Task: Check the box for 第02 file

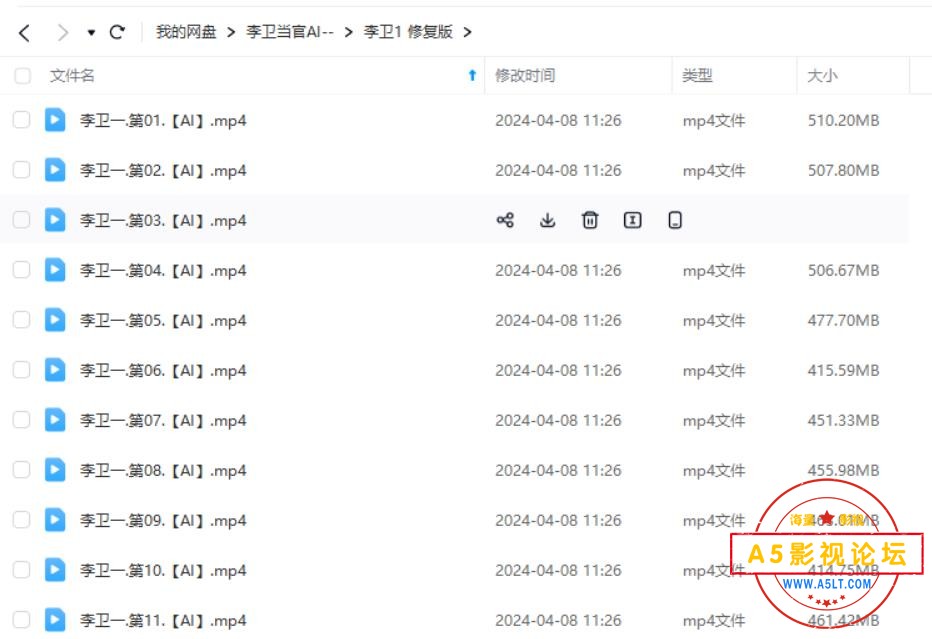Action: point(21,169)
